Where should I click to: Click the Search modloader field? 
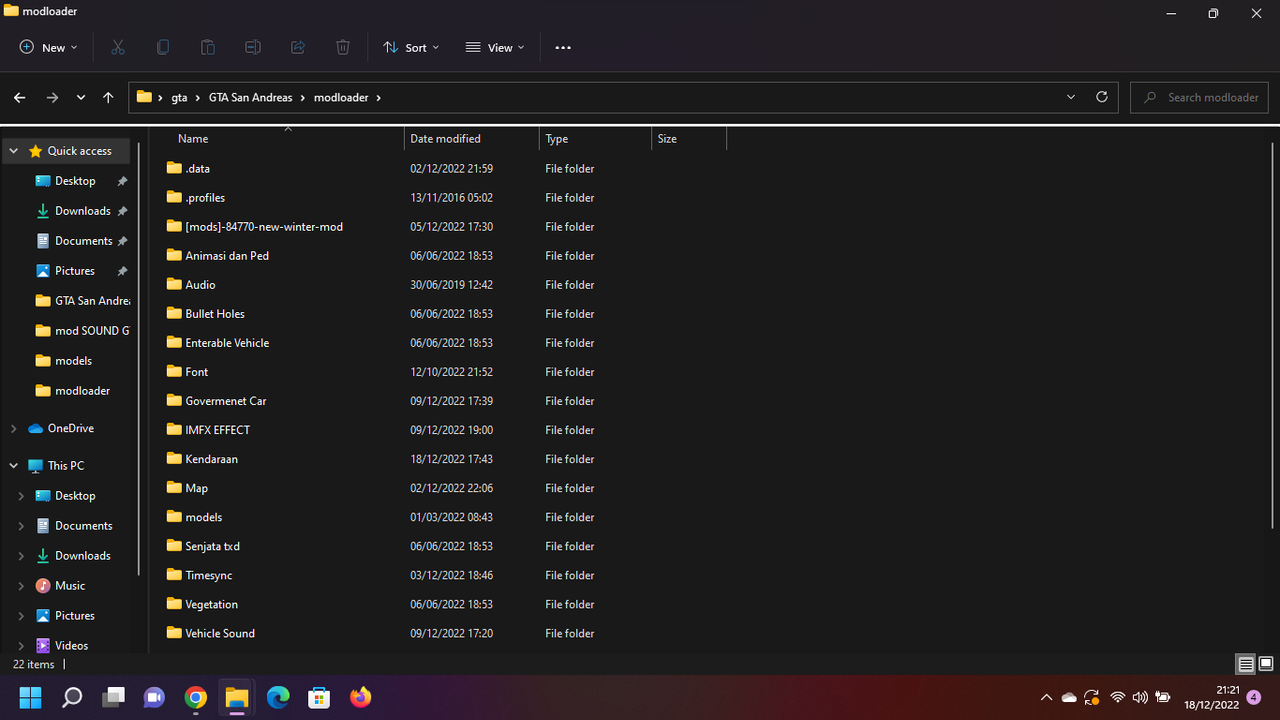[1199, 97]
